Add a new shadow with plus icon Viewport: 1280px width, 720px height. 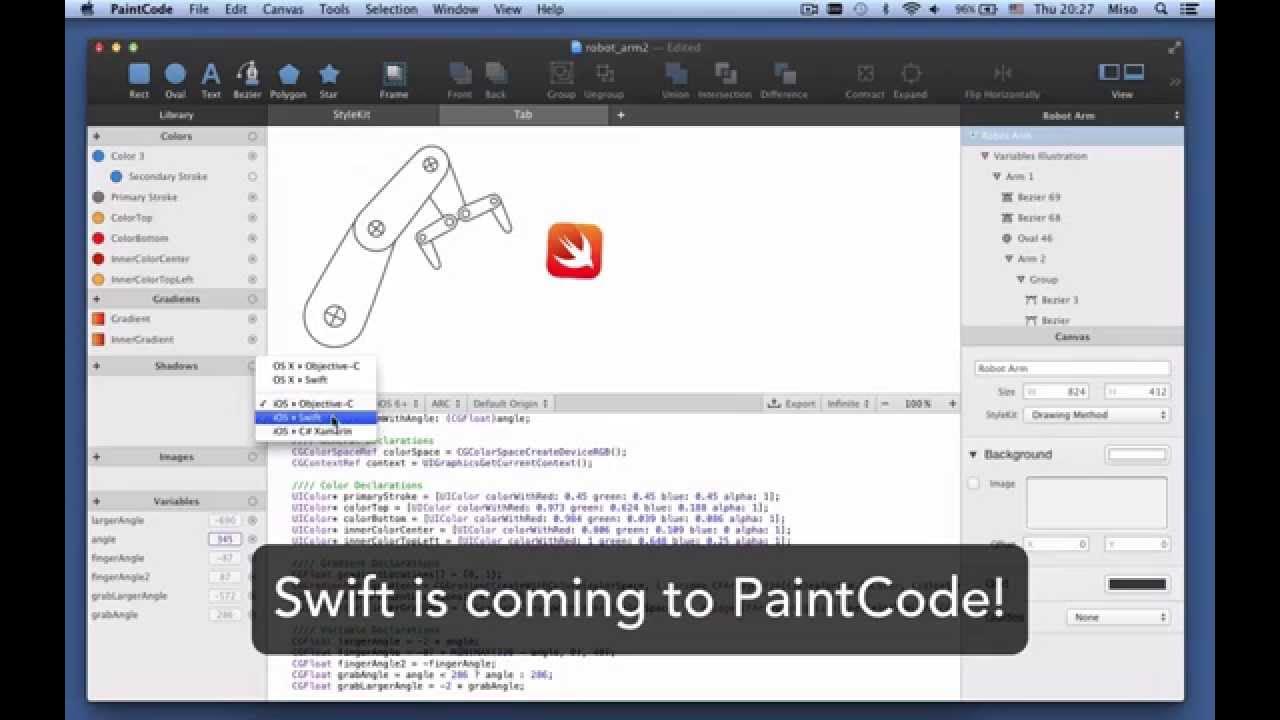[x=97, y=366]
